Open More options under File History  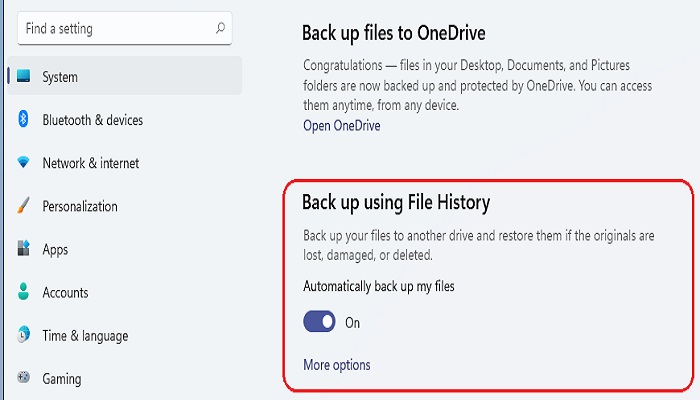coord(336,365)
